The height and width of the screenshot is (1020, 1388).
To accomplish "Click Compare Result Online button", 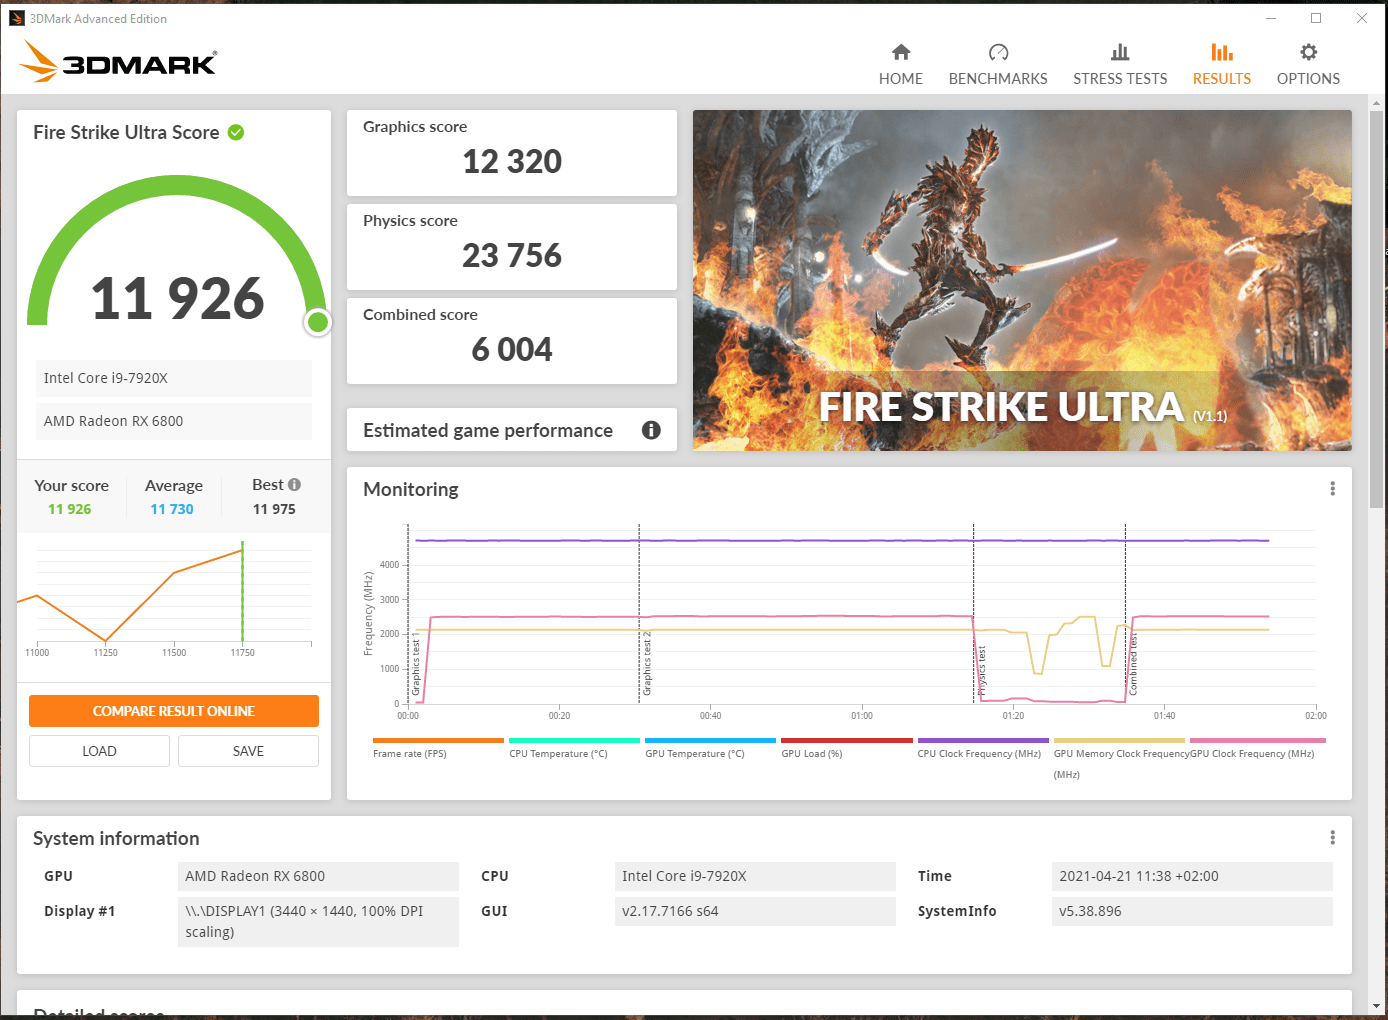I will [174, 711].
